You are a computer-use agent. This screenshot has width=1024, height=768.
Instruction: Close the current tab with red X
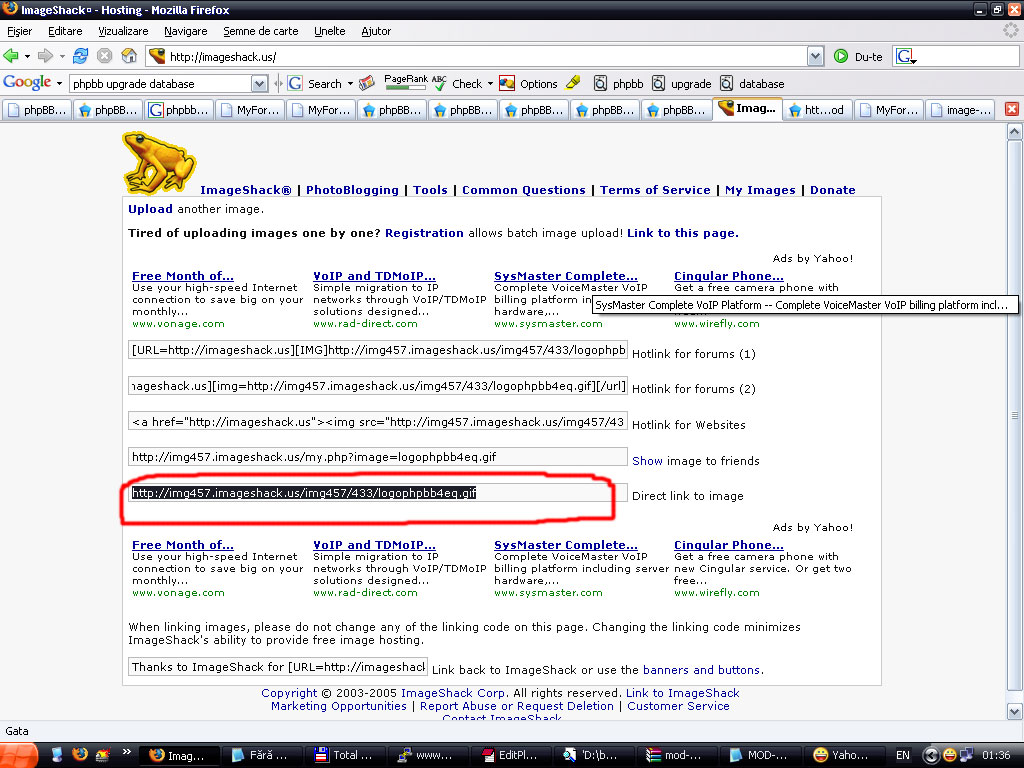[x=1012, y=109]
